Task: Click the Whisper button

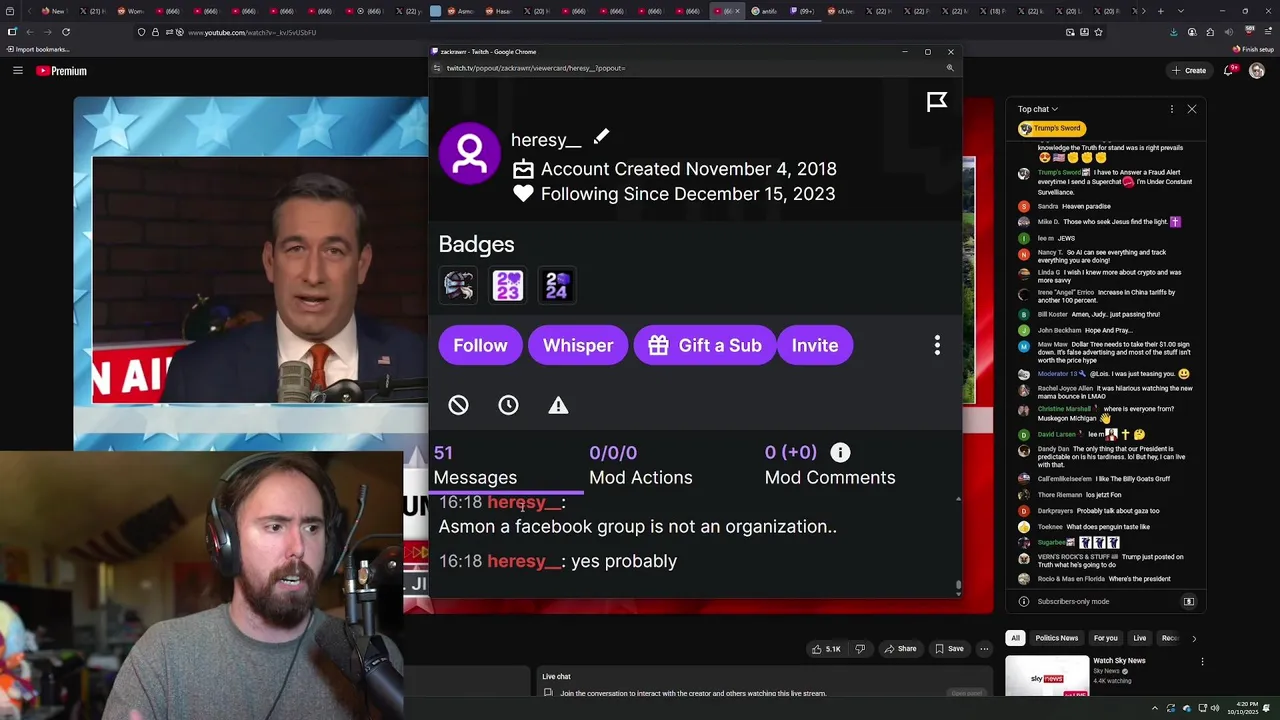Action: click(x=578, y=345)
